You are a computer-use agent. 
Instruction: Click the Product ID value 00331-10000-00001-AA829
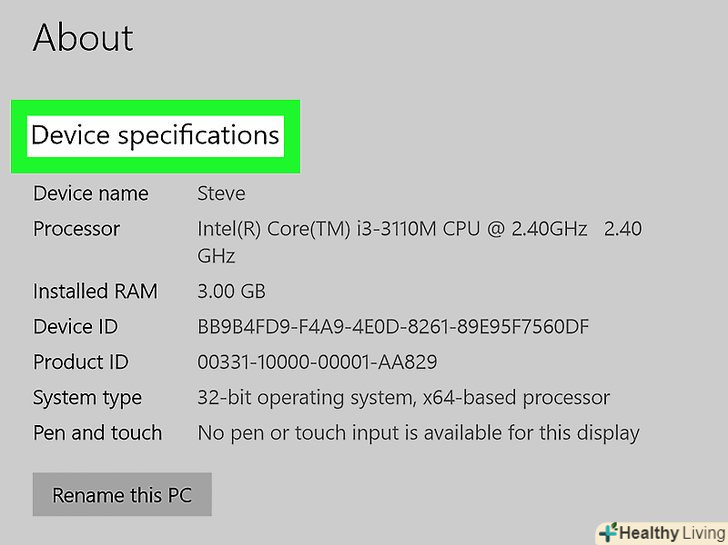point(317,362)
